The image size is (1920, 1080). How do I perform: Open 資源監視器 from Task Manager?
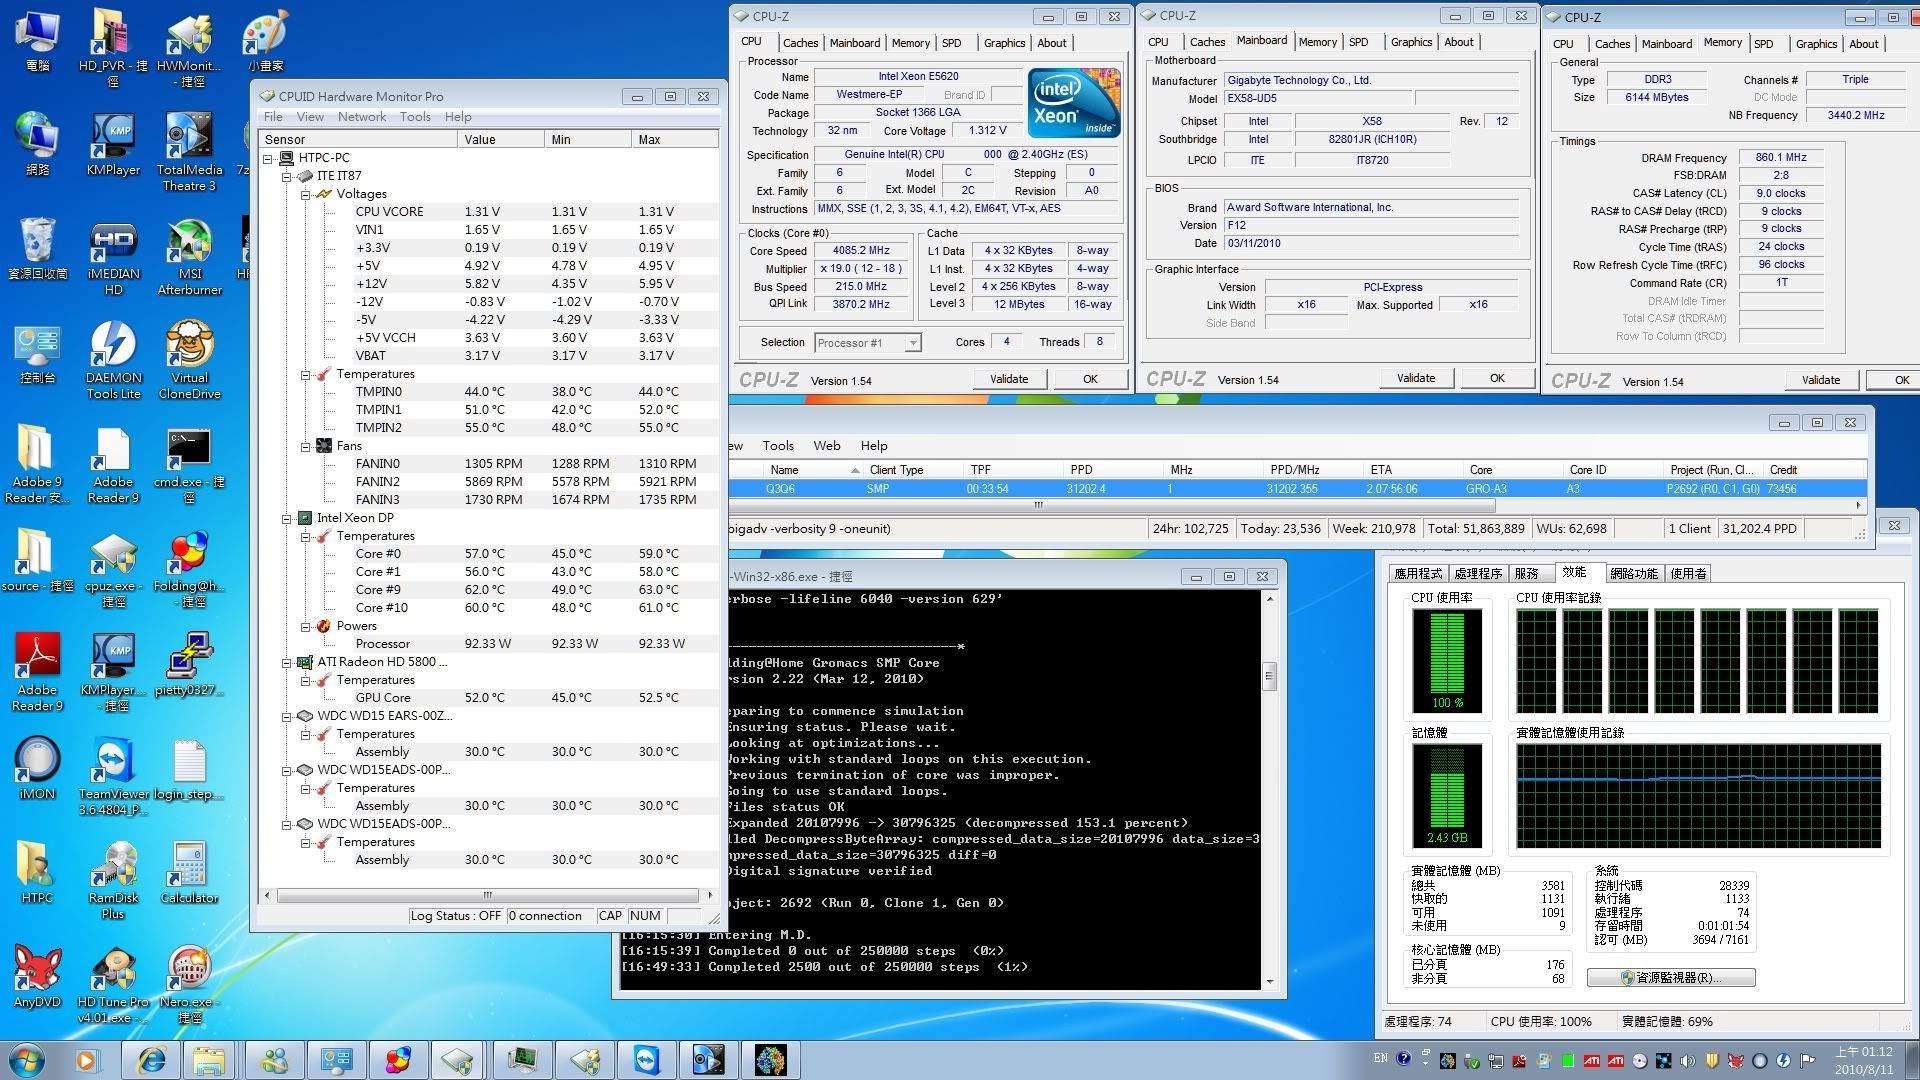1671,977
